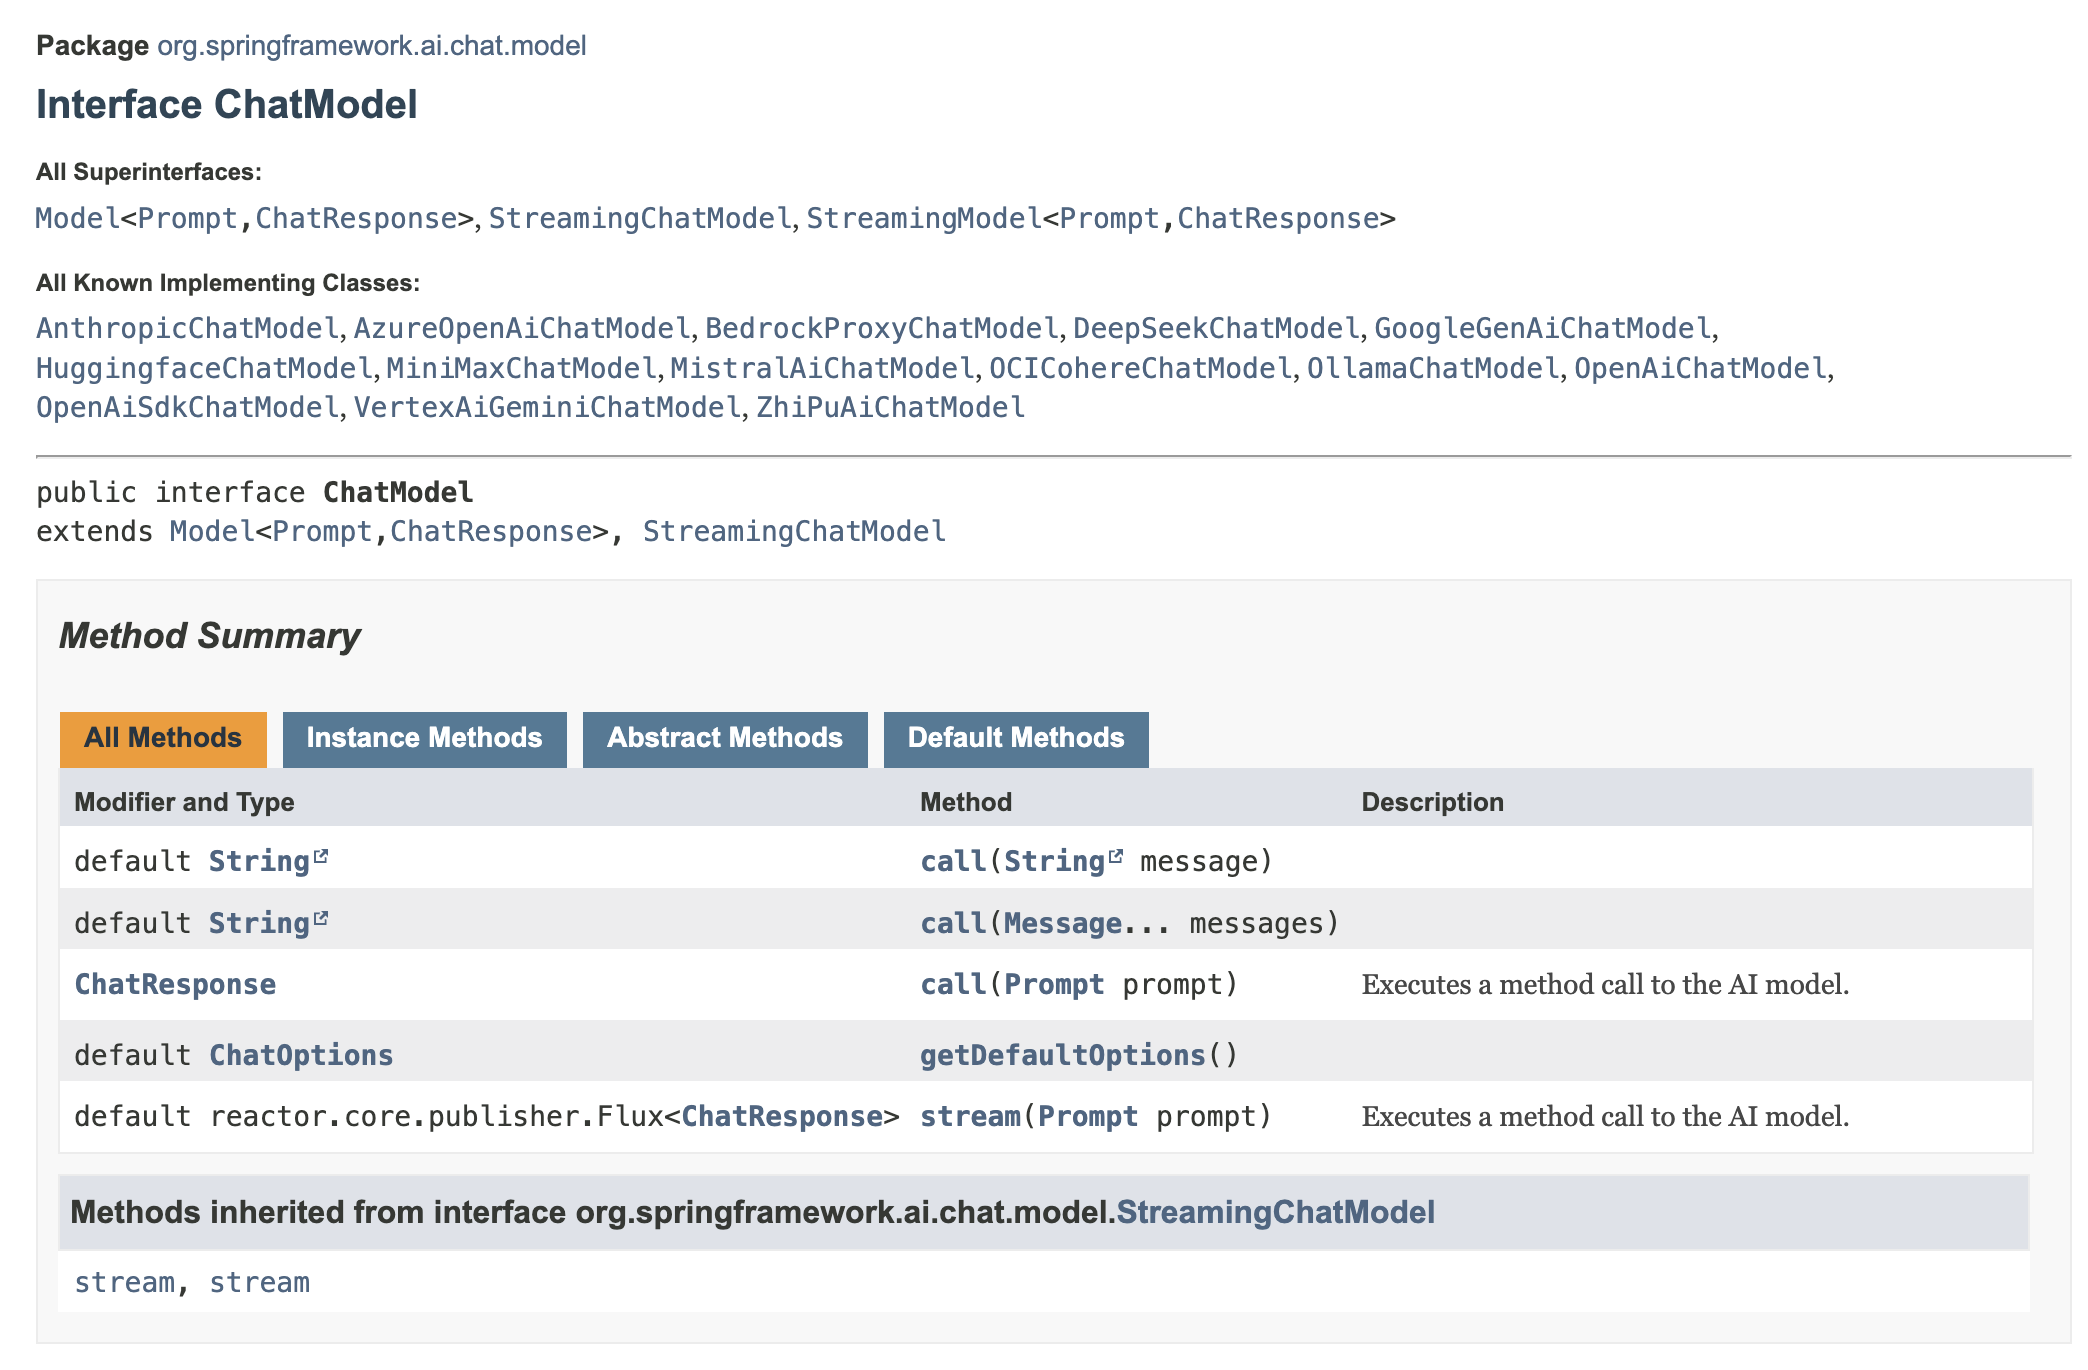Viewport: 2088px width, 1370px height.
Task: Go to the ZhiPuAiChatModel class page
Action: [889, 407]
